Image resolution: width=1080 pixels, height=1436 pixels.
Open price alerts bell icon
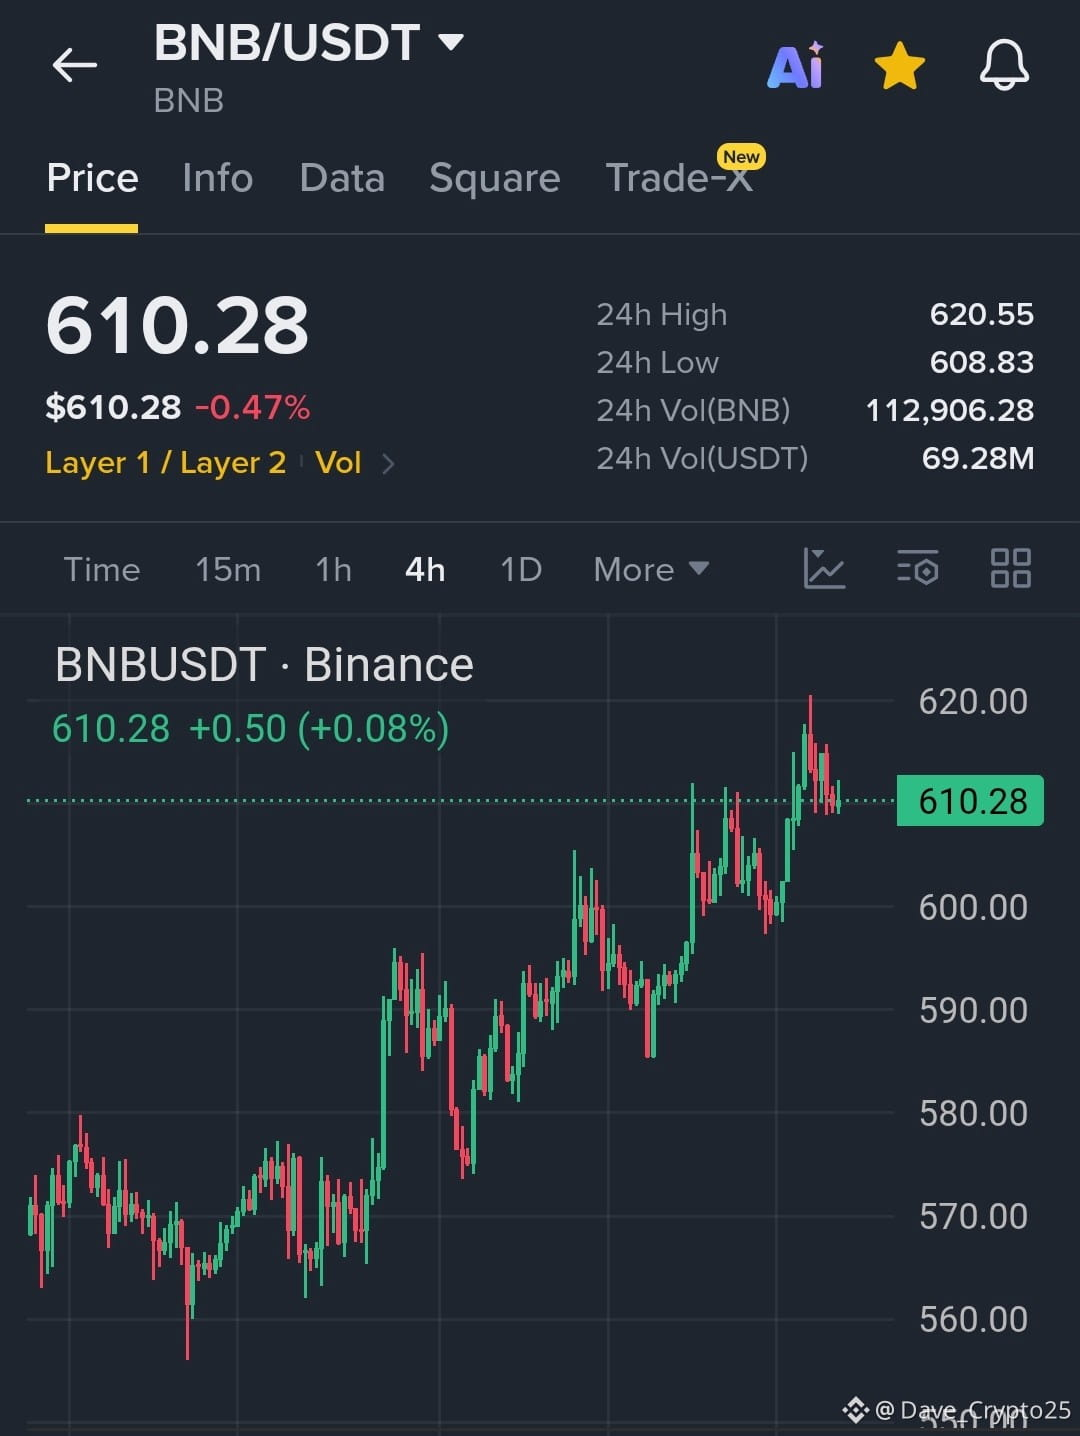pyautogui.click(x=1004, y=66)
